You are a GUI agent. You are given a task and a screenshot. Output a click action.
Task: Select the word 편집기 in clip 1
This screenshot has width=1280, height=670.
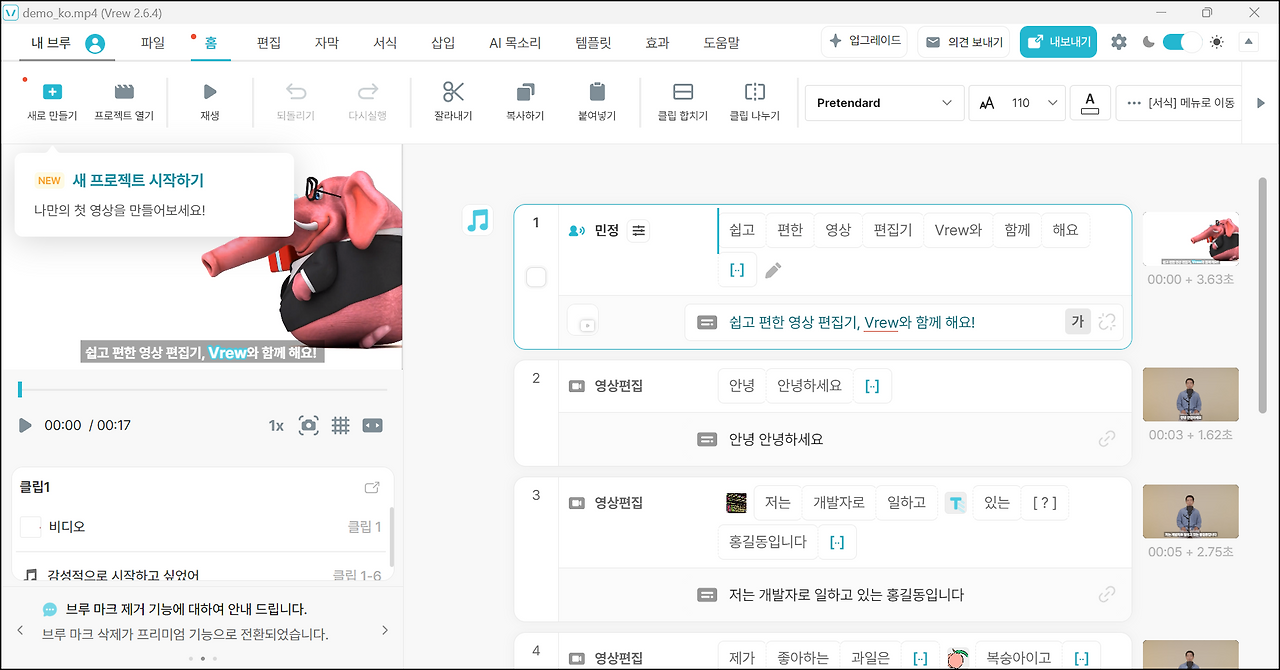point(893,230)
